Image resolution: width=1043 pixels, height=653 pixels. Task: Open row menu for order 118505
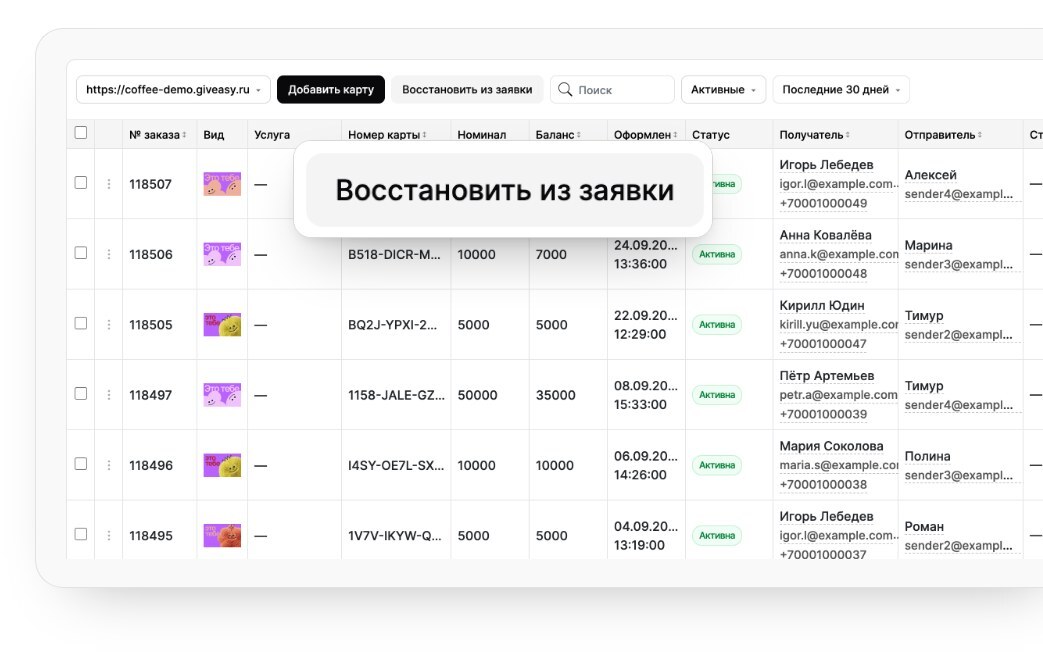[108, 325]
